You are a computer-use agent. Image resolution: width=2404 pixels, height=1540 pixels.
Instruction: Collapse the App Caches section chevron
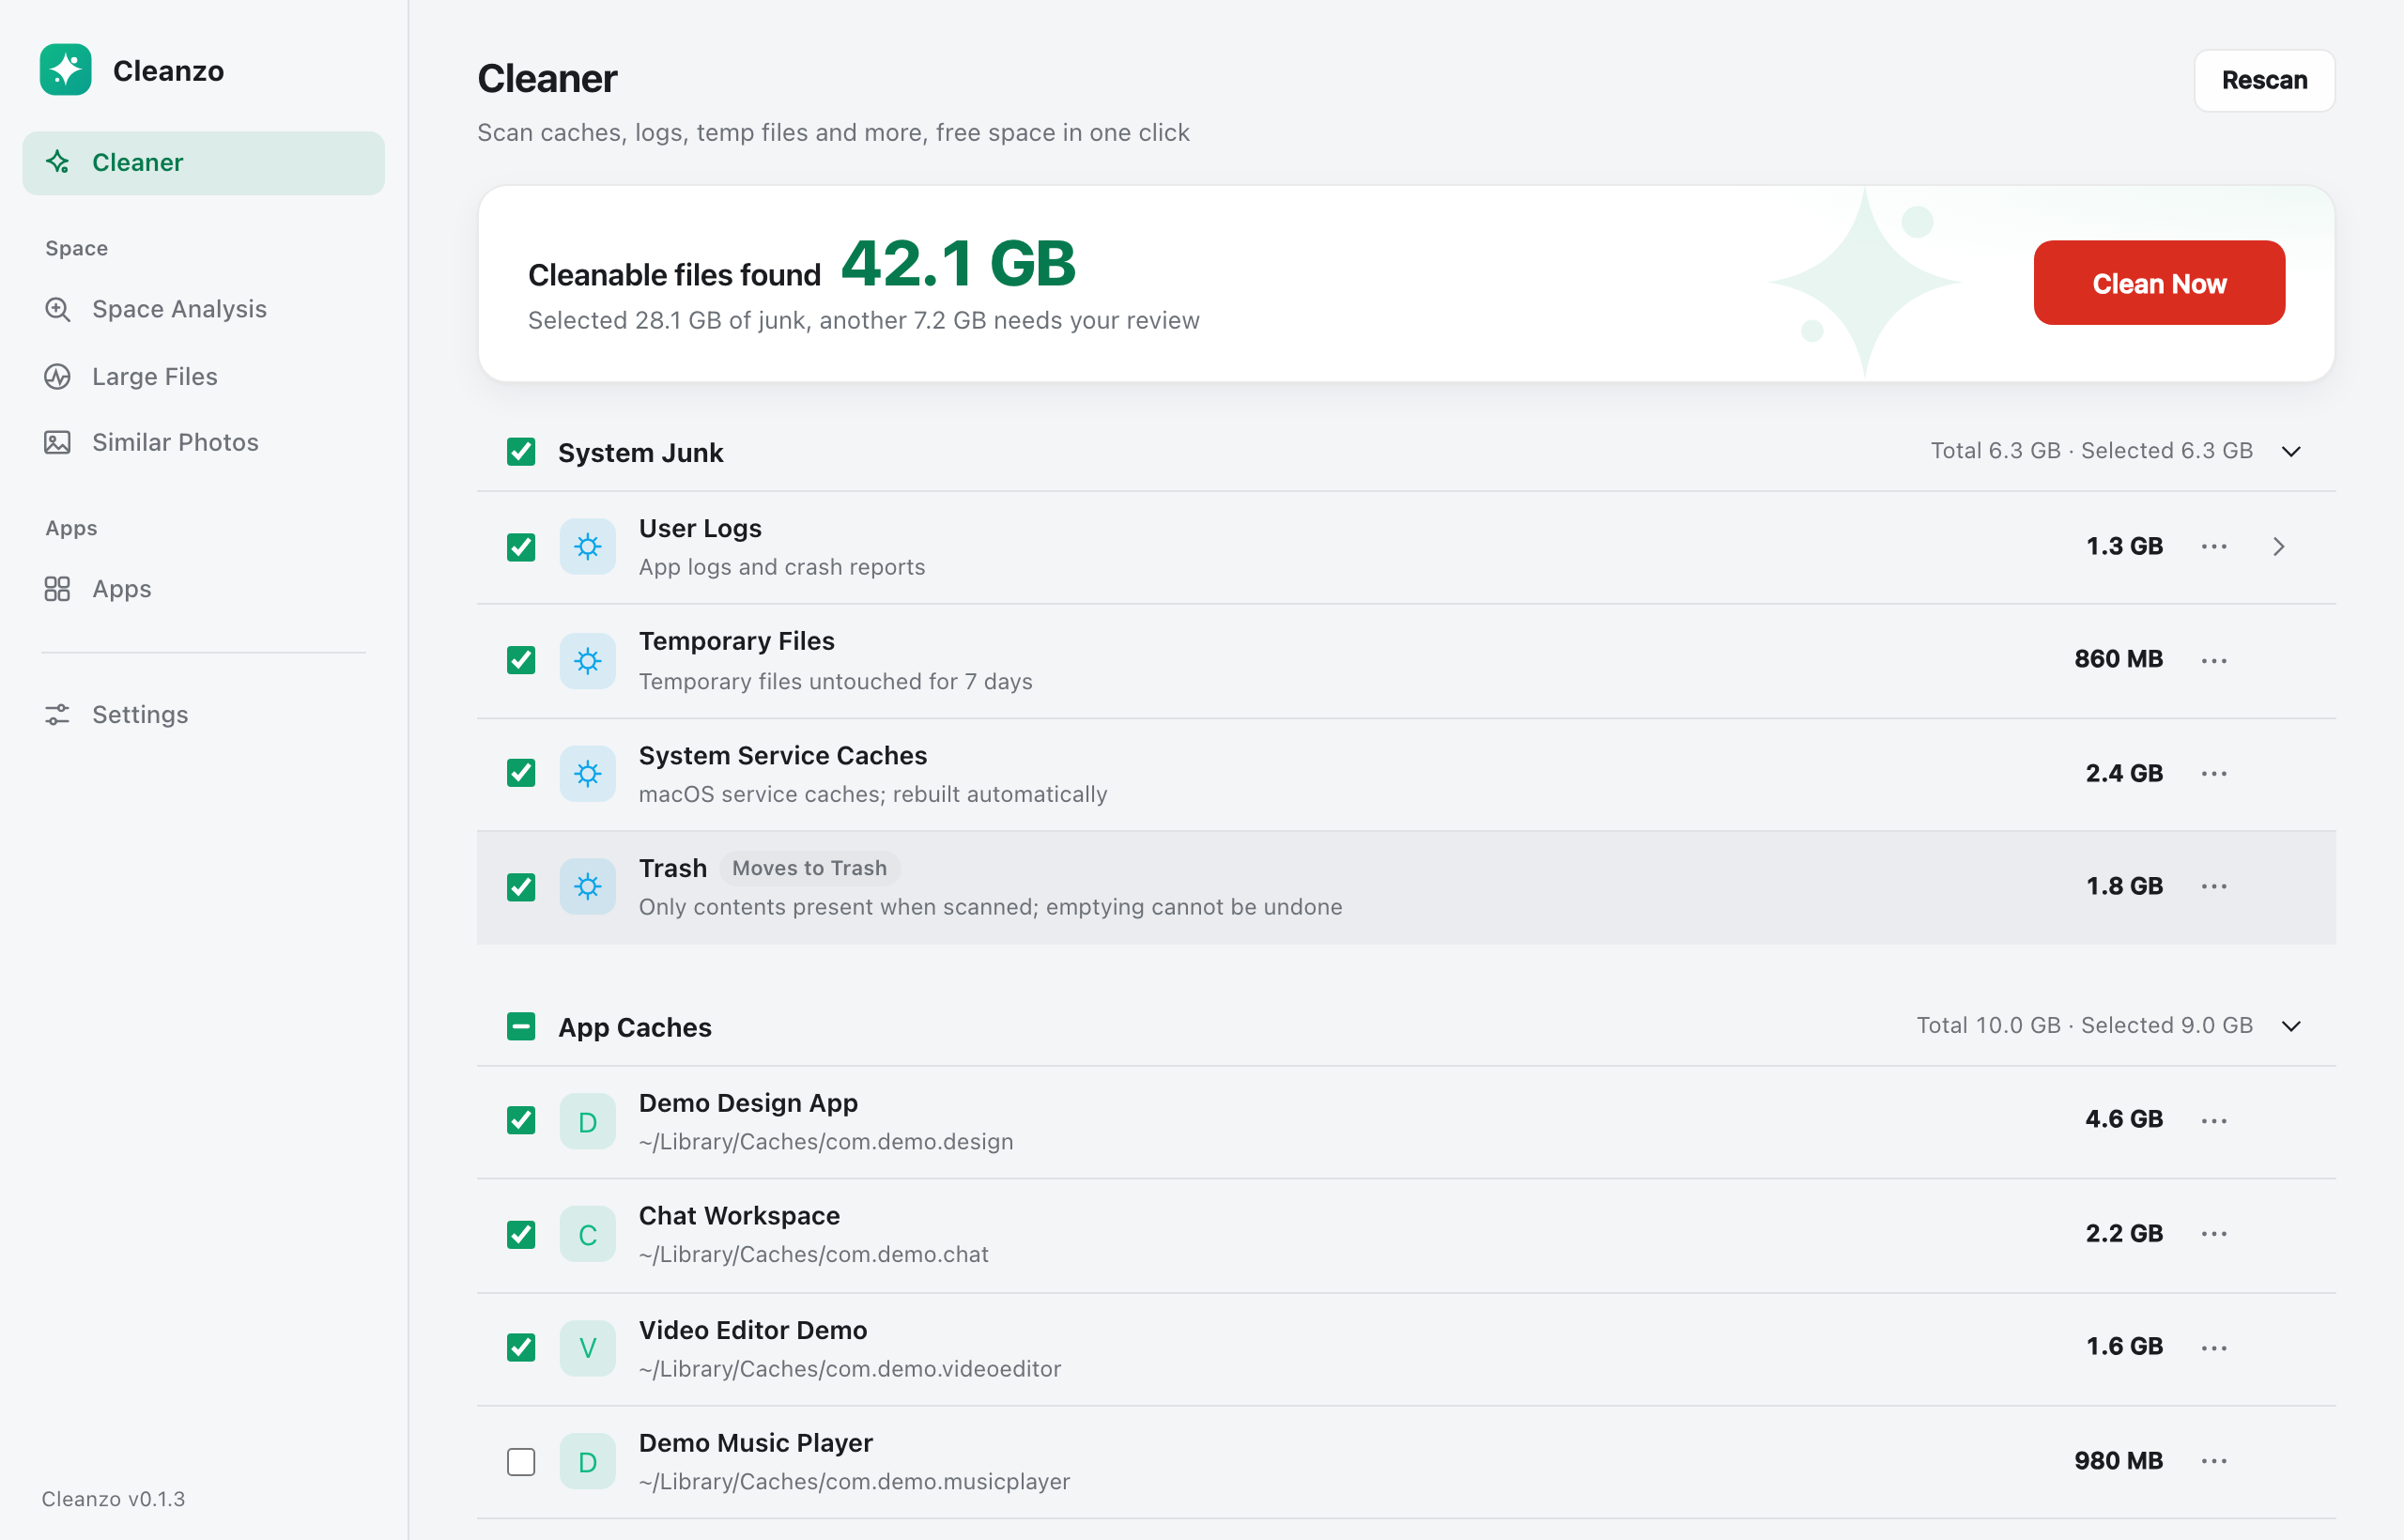point(2292,1027)
